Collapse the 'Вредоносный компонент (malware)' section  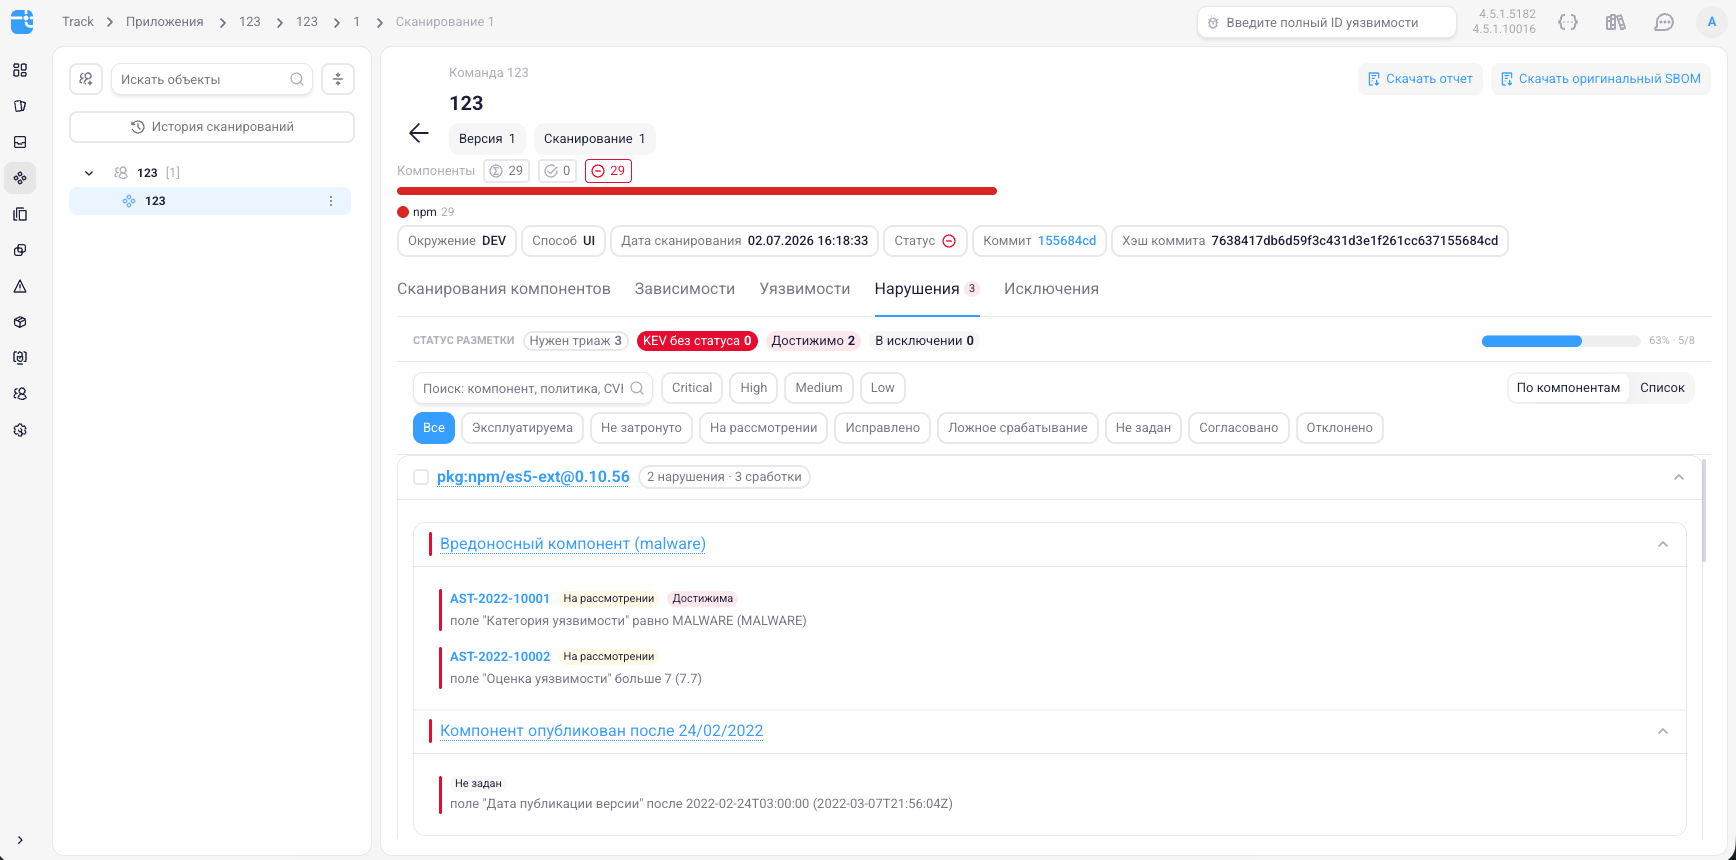(1663, 544)
